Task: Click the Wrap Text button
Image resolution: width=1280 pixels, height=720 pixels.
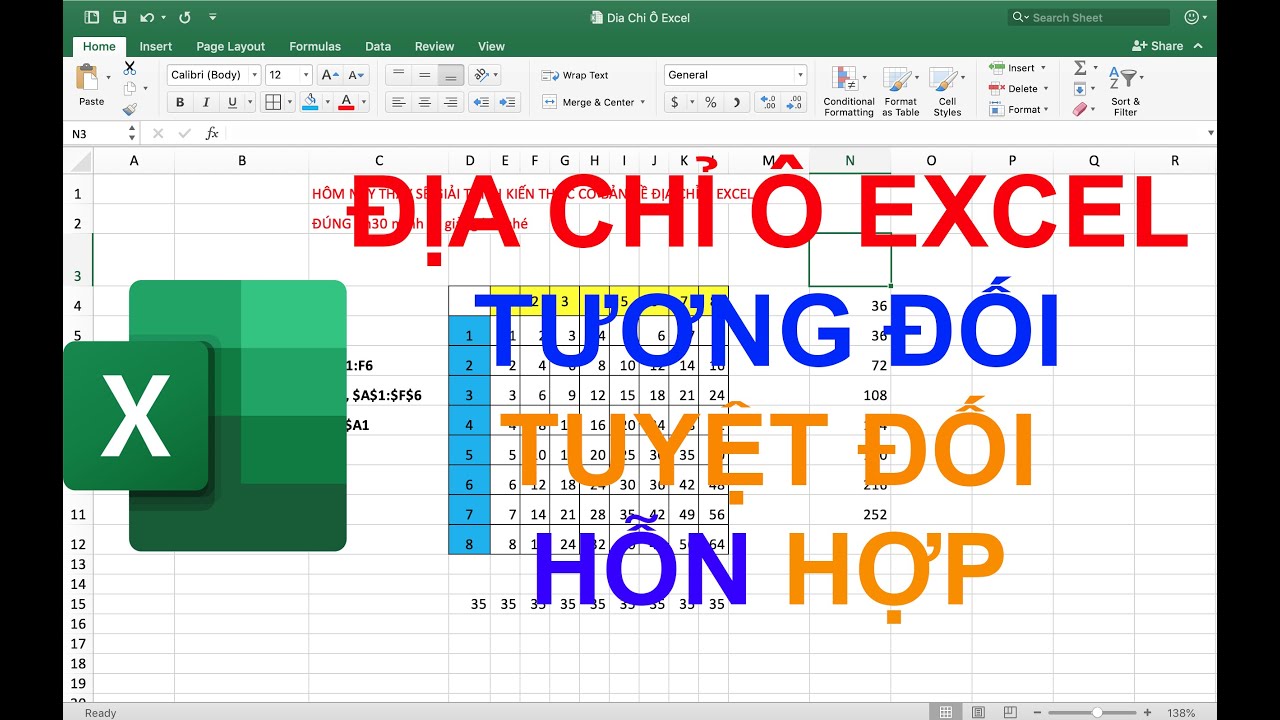Action: [575, 75]
